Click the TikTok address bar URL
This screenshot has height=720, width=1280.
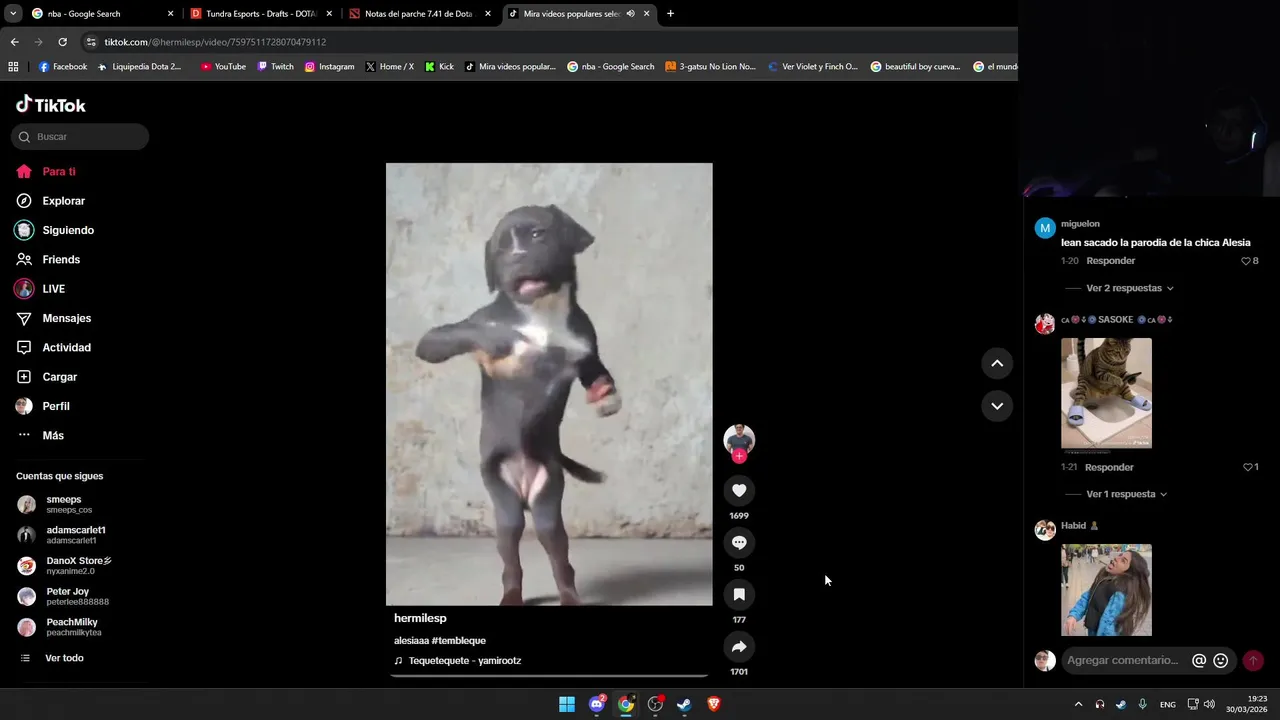click(215, 42)
